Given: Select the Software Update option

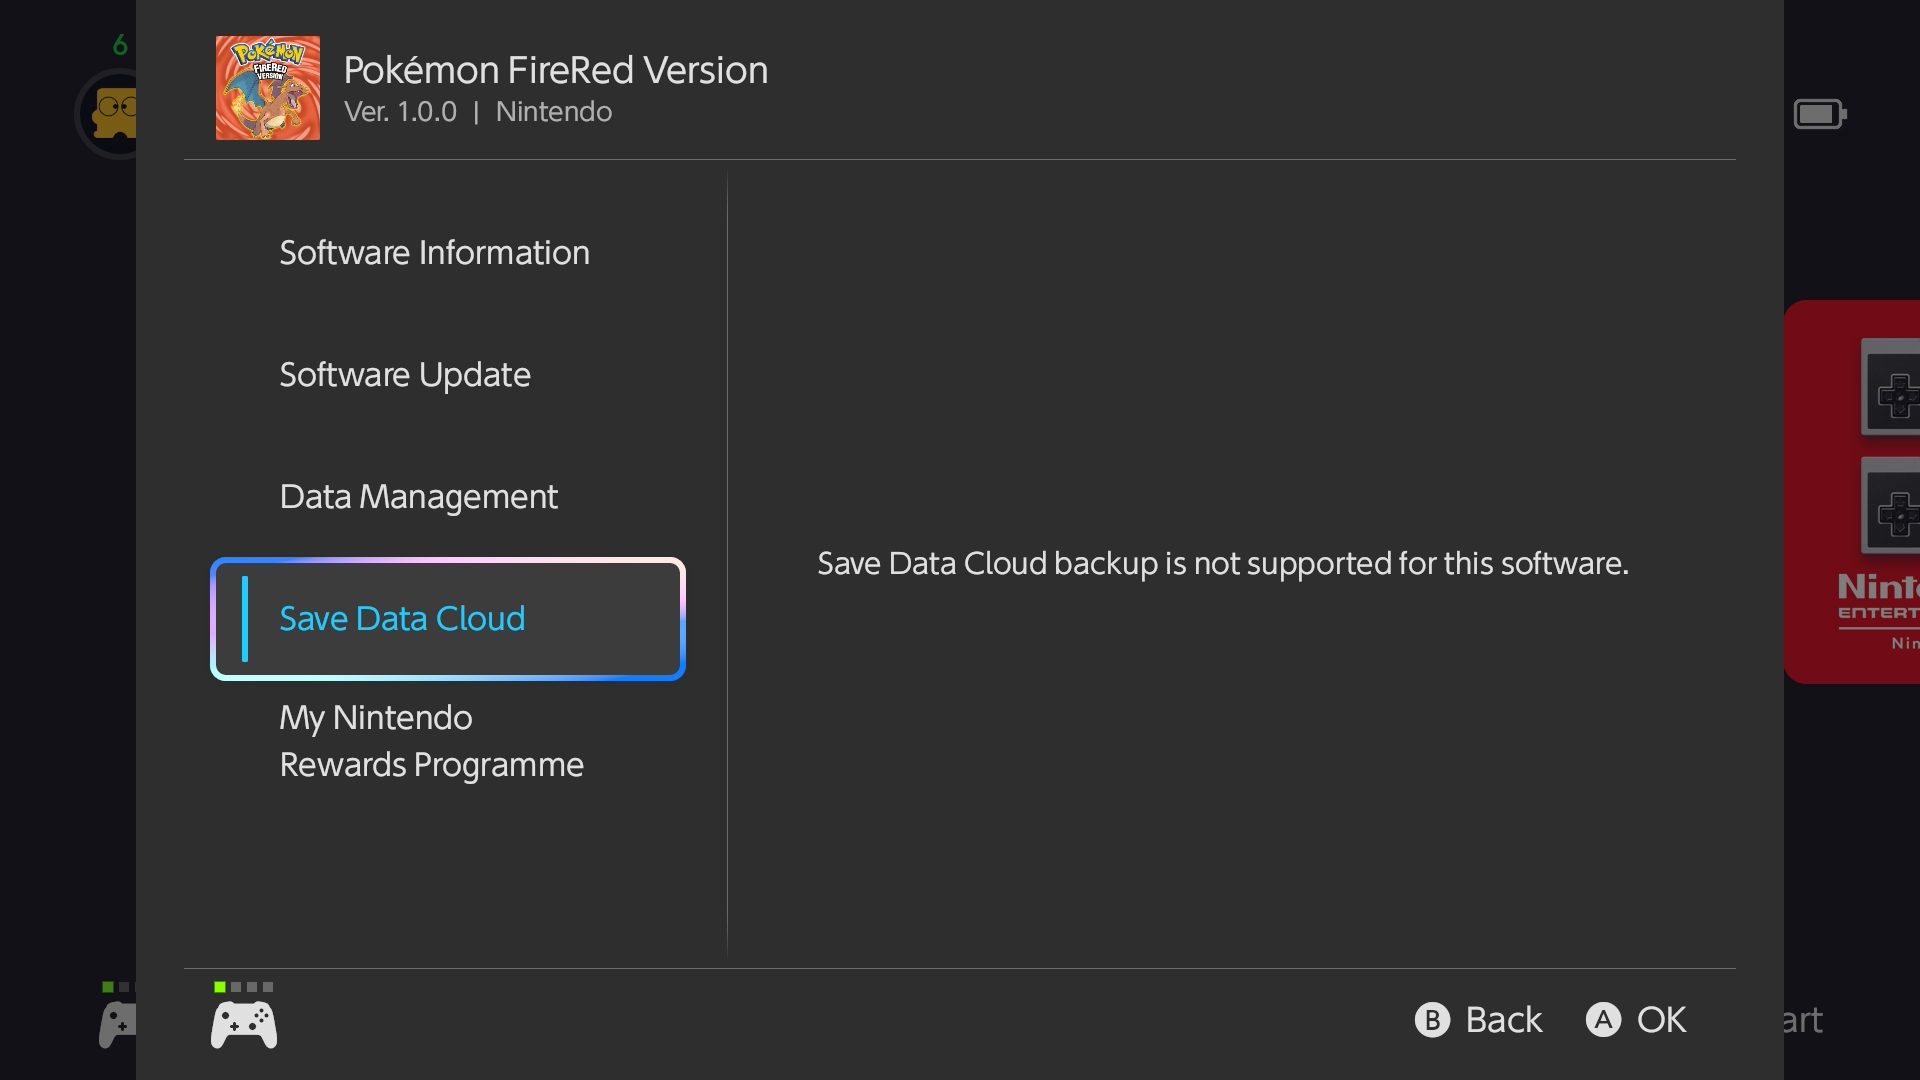Looking at the screenshot, I should [405, 375].
